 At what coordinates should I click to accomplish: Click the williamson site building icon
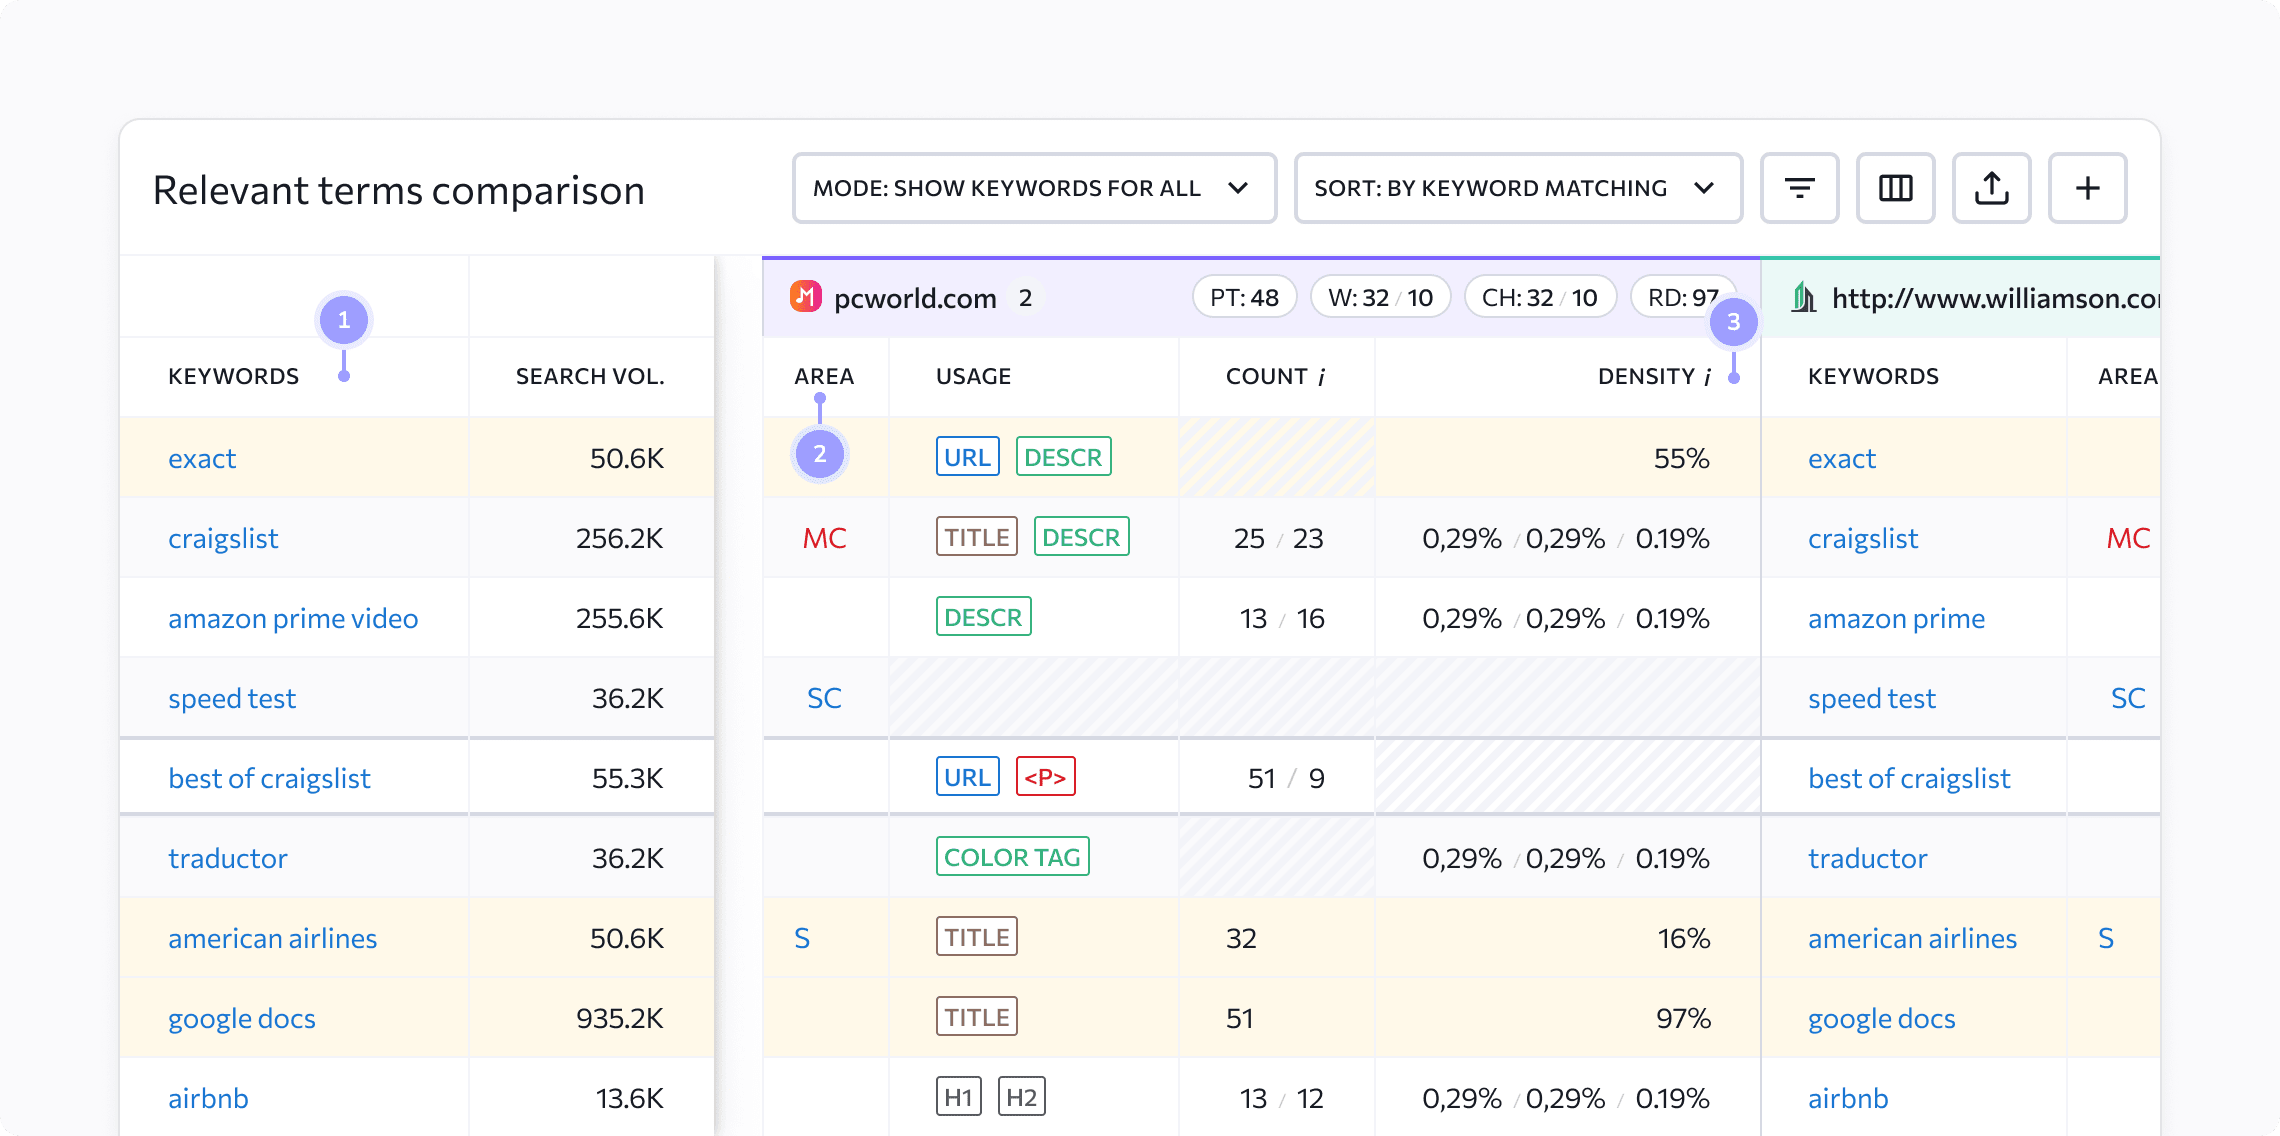(1803, 297)
